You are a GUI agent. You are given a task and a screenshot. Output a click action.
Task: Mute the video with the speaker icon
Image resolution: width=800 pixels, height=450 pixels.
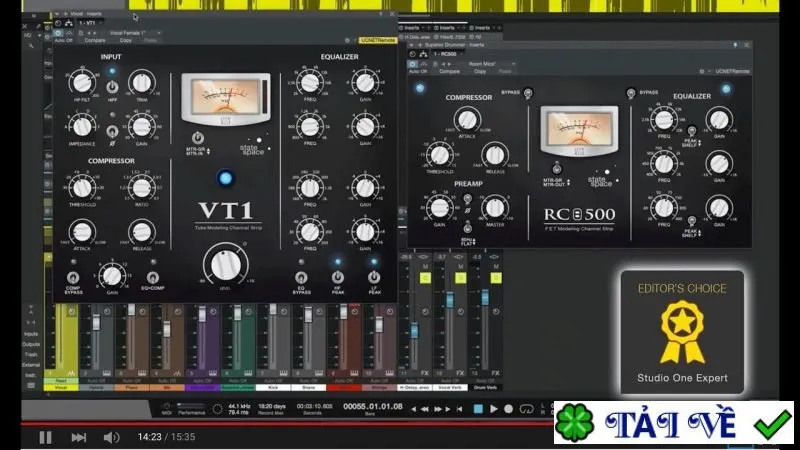pyautogui.click(x=111, y=437)
